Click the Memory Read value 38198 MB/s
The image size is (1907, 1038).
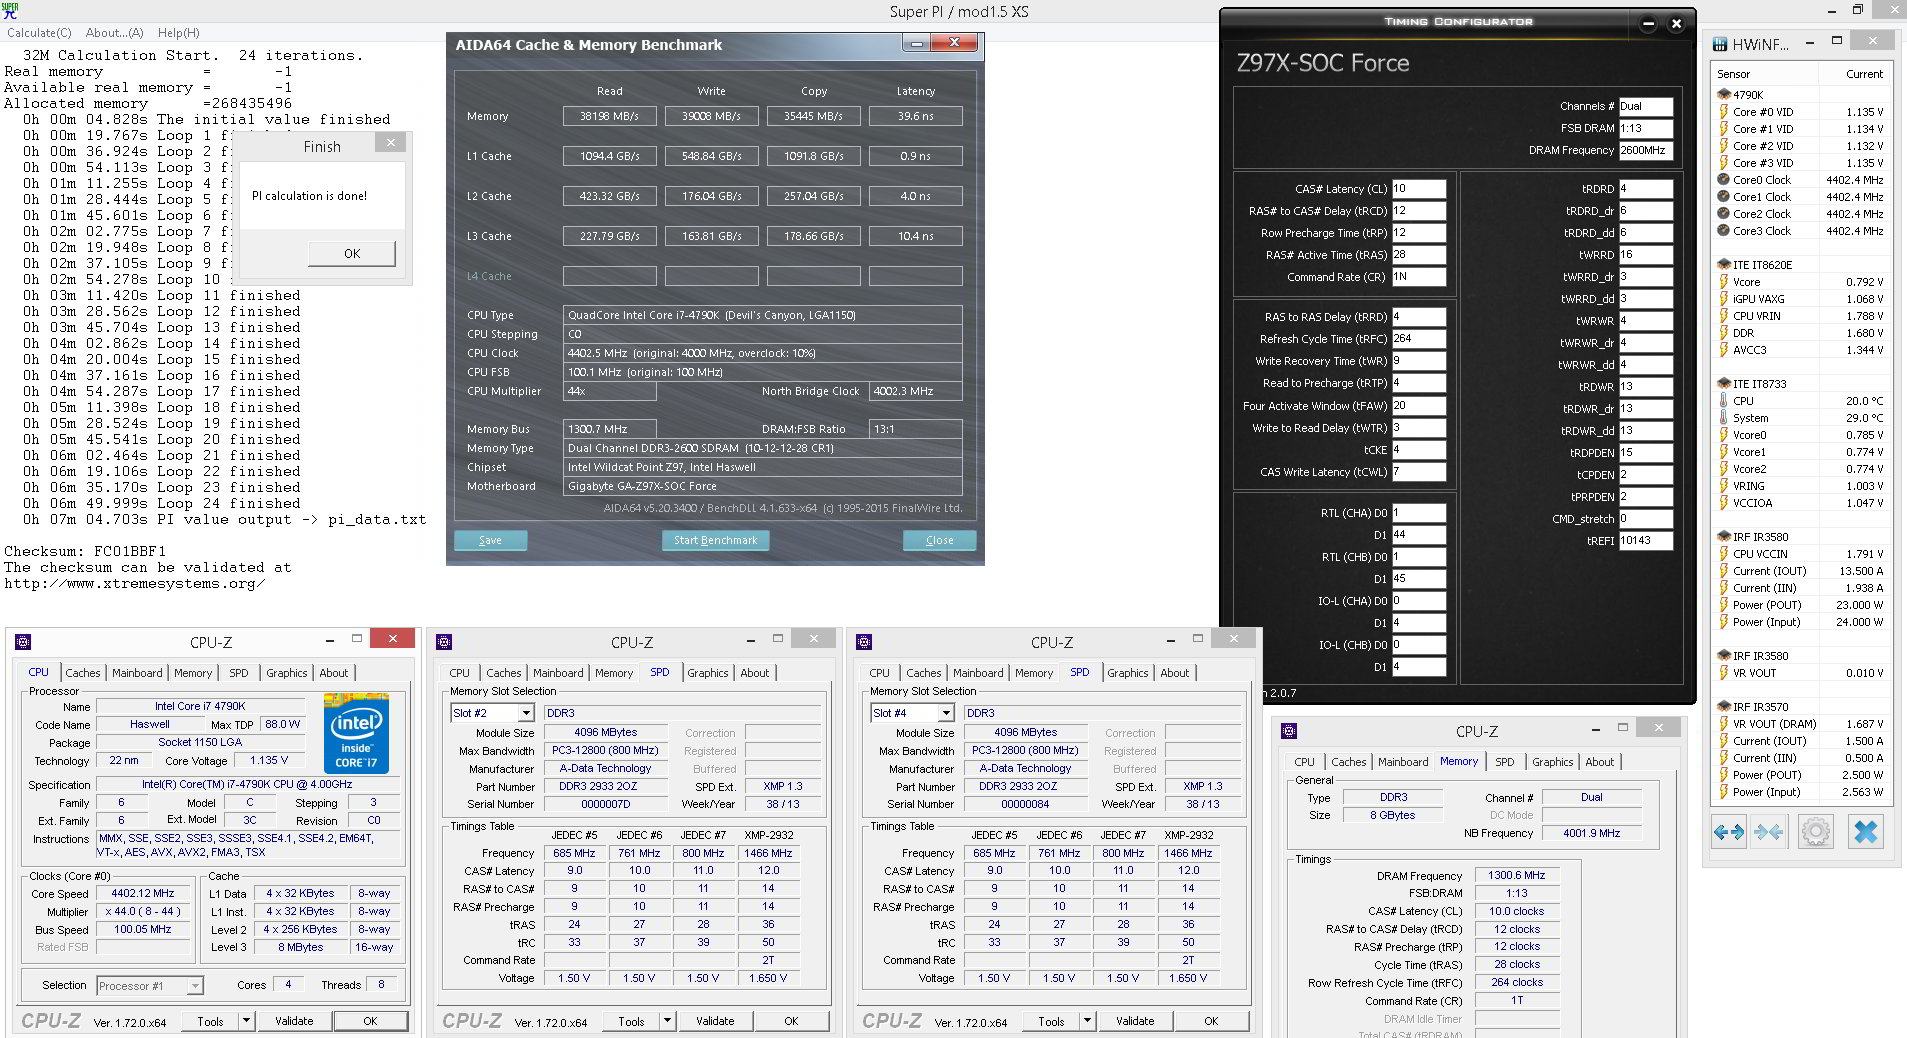[609, 116]
